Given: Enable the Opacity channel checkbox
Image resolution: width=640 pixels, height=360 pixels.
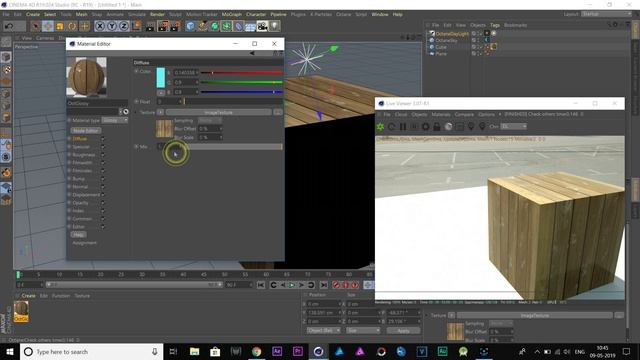Looking at the screenshot, I should click(103, 203).
